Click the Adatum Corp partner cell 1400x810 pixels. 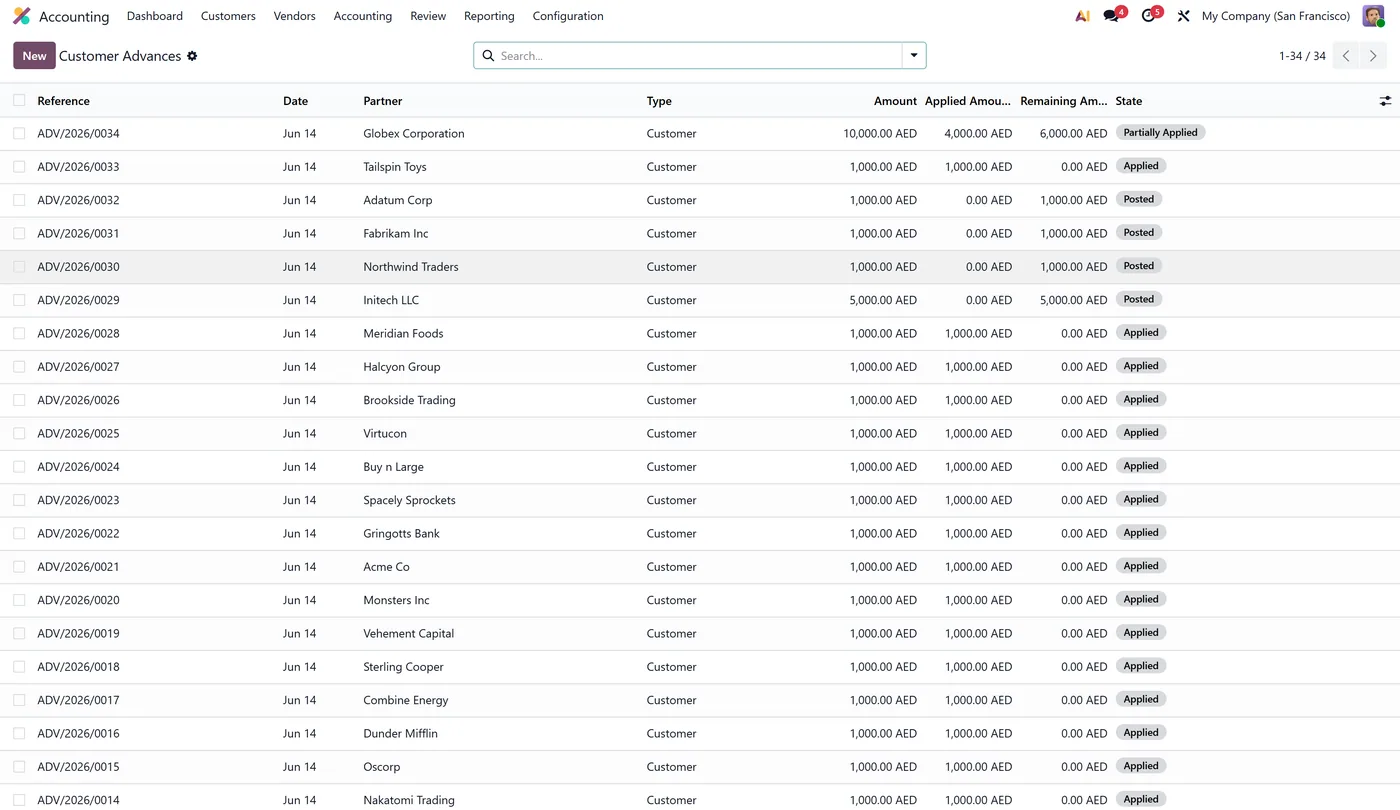398,200
